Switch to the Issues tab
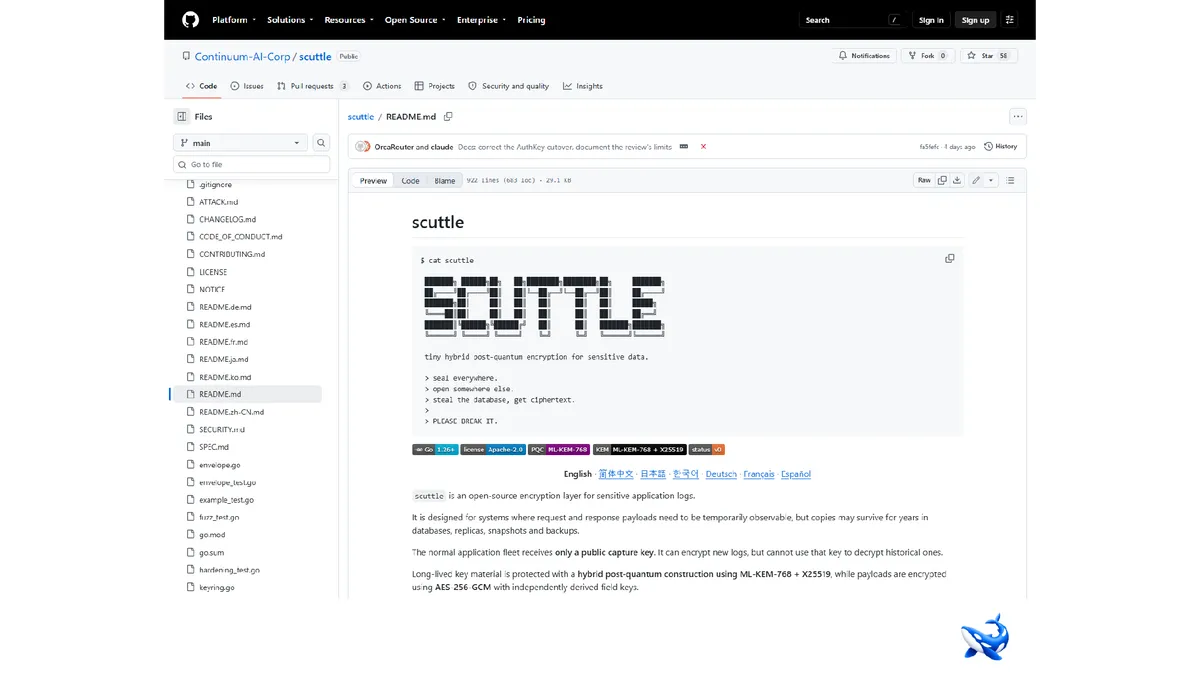 pyautogui.click(x=247, y=86)
